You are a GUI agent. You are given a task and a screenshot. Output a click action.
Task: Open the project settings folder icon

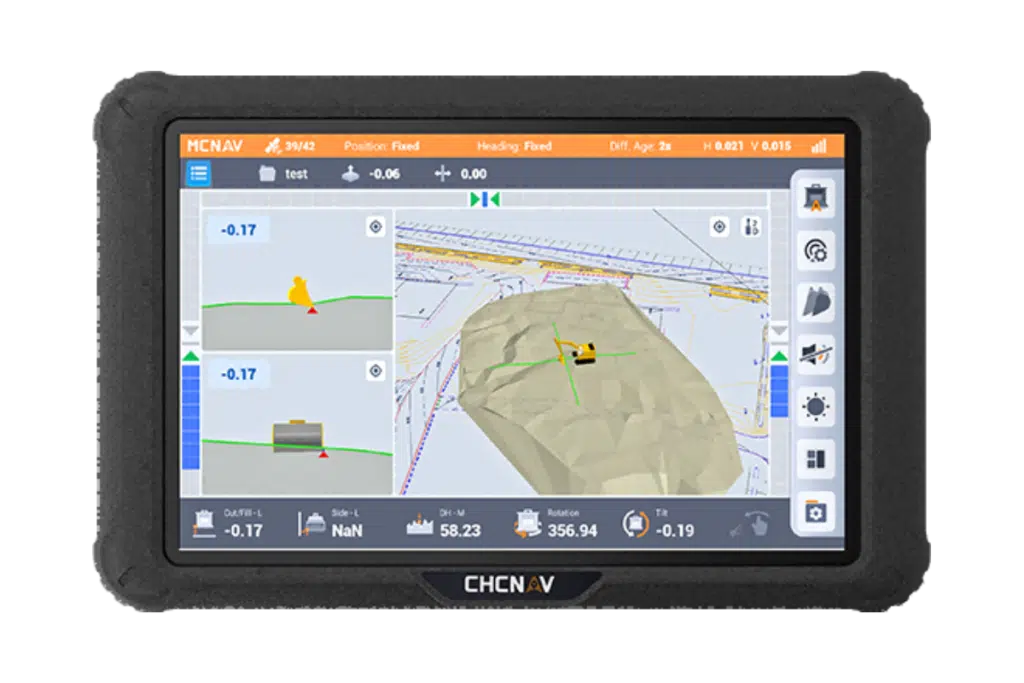[815, 513]
